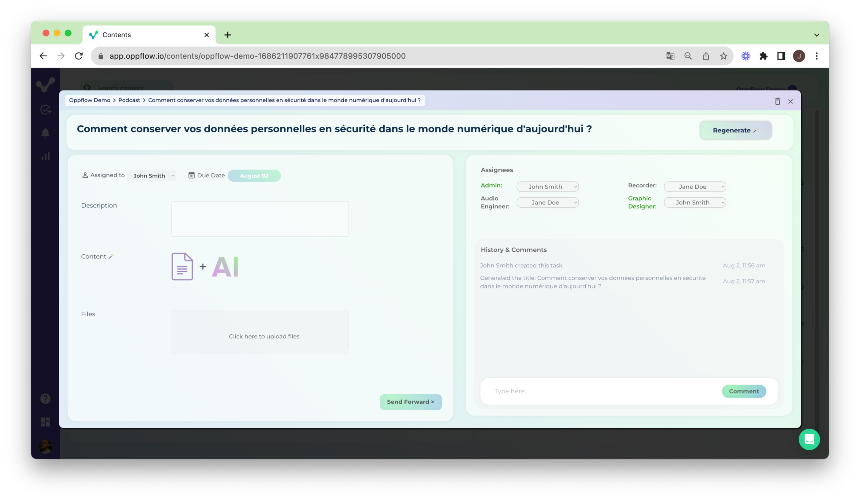
Task: Click the pencil icon beside Content label
Action: [111, 257]
